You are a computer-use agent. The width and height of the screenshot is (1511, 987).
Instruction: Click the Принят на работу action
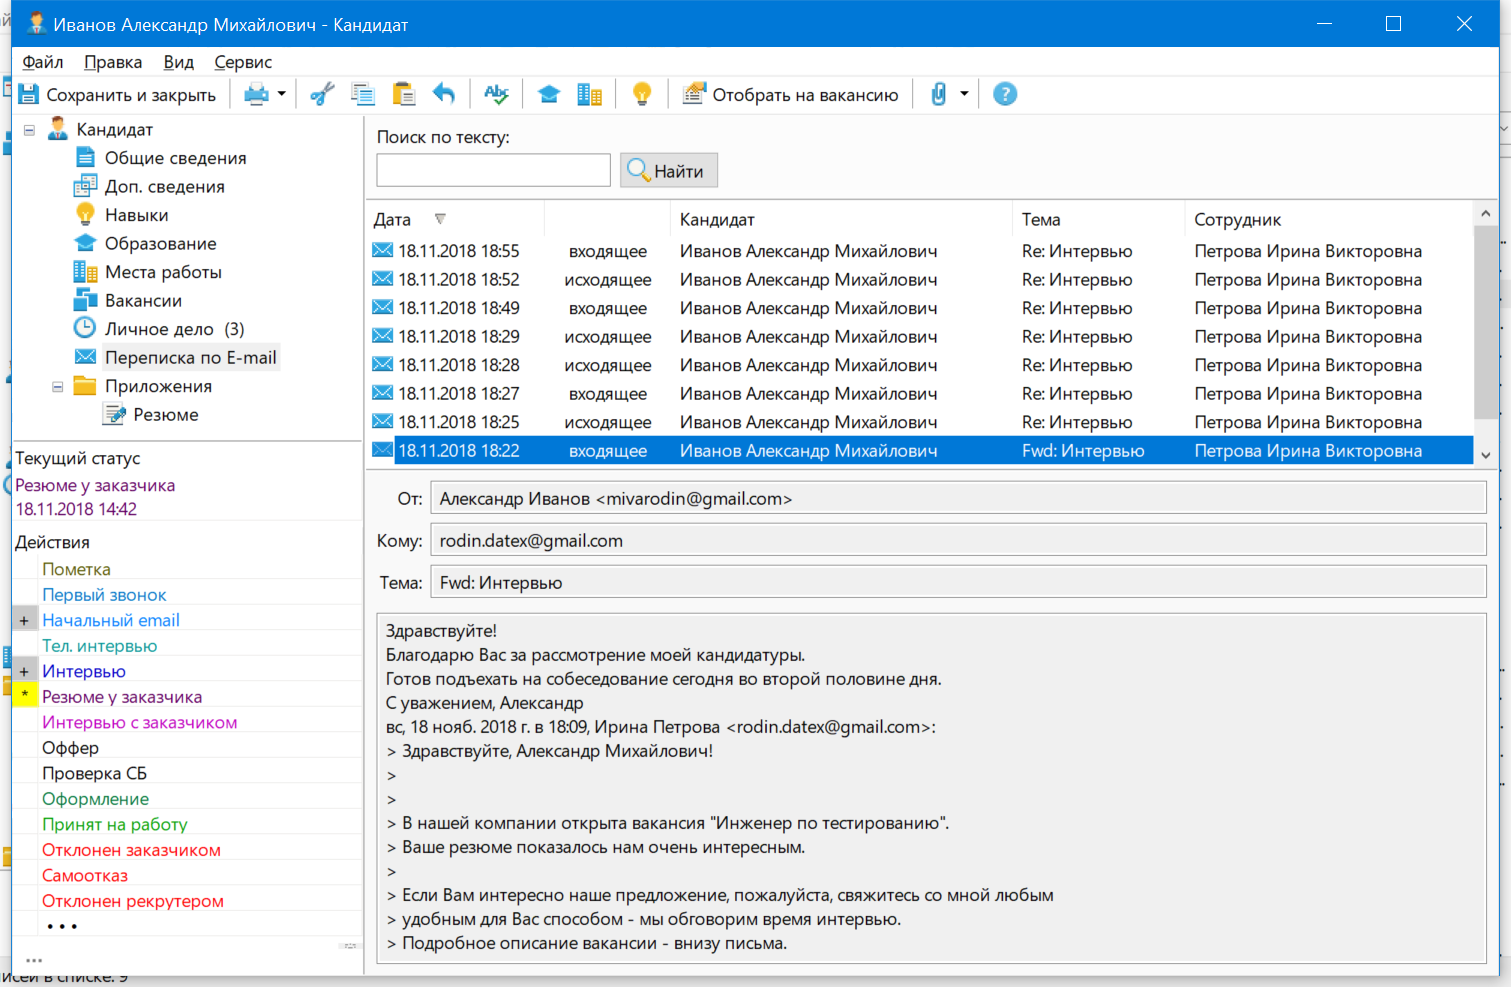115,824
